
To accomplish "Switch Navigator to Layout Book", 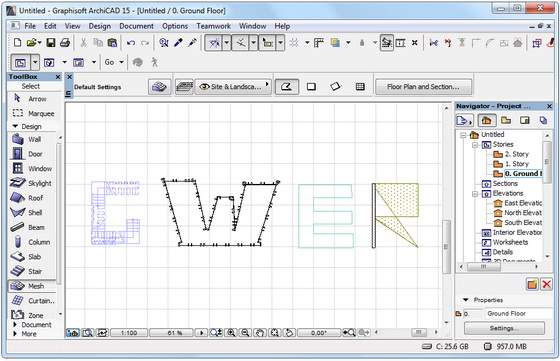I will [525, 120].
